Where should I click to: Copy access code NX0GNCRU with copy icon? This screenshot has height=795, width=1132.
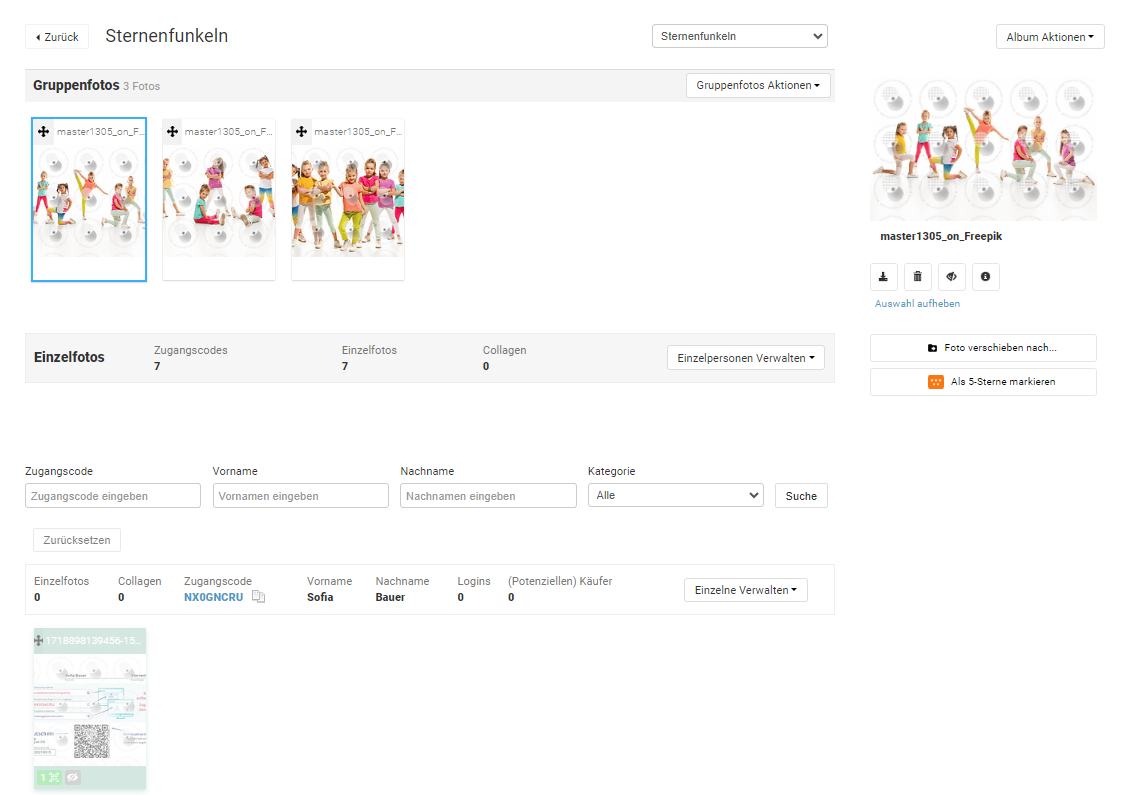(258, 596)
